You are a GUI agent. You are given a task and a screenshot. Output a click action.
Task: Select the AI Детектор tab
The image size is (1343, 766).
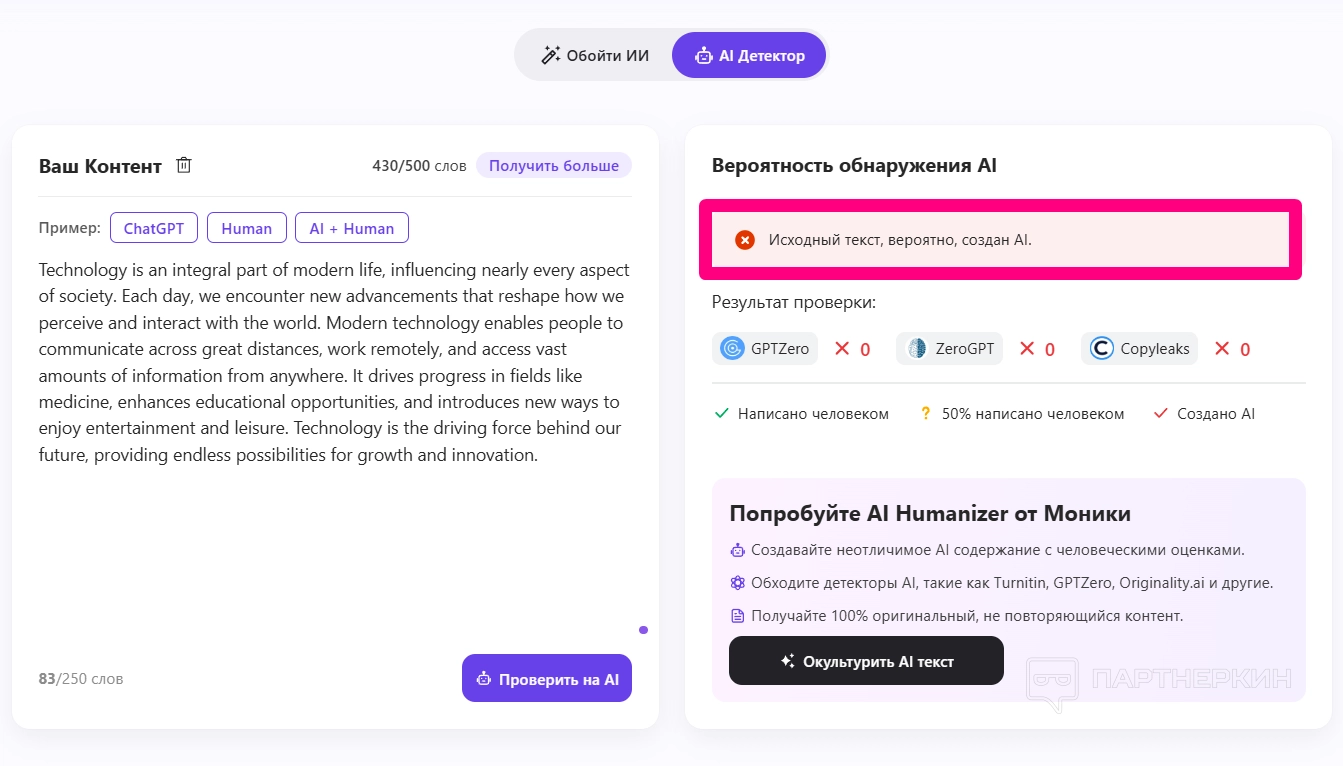click(x=749, y=55)
